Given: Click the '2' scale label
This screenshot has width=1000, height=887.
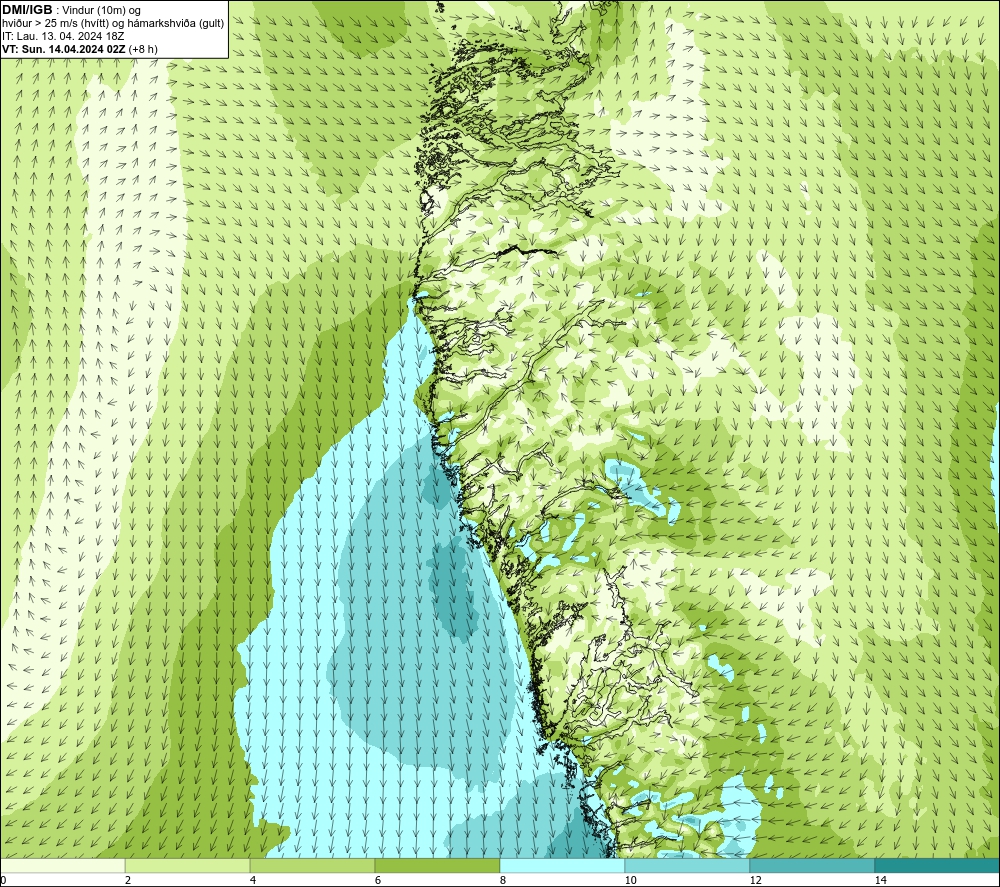Looking at the screenshot, I should pos(128,880).
